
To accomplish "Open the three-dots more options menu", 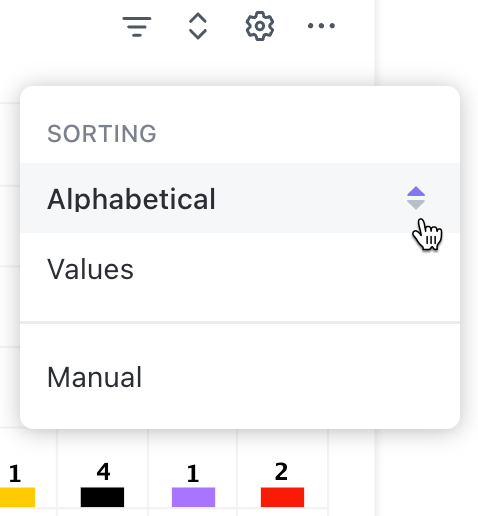I will coord(321,26).
